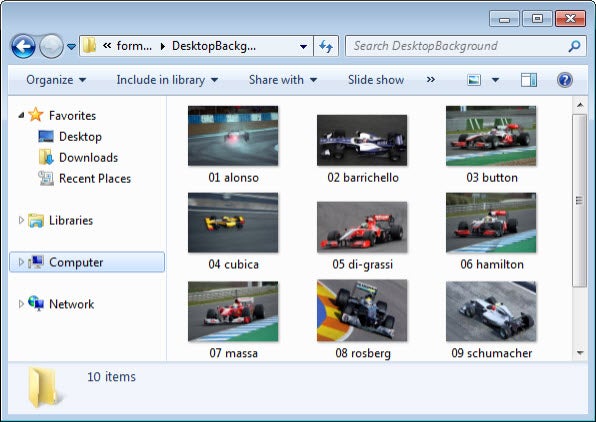Open Recent Places from Favorites
Viewport: 596px width, 422px height.
point(95,178)
